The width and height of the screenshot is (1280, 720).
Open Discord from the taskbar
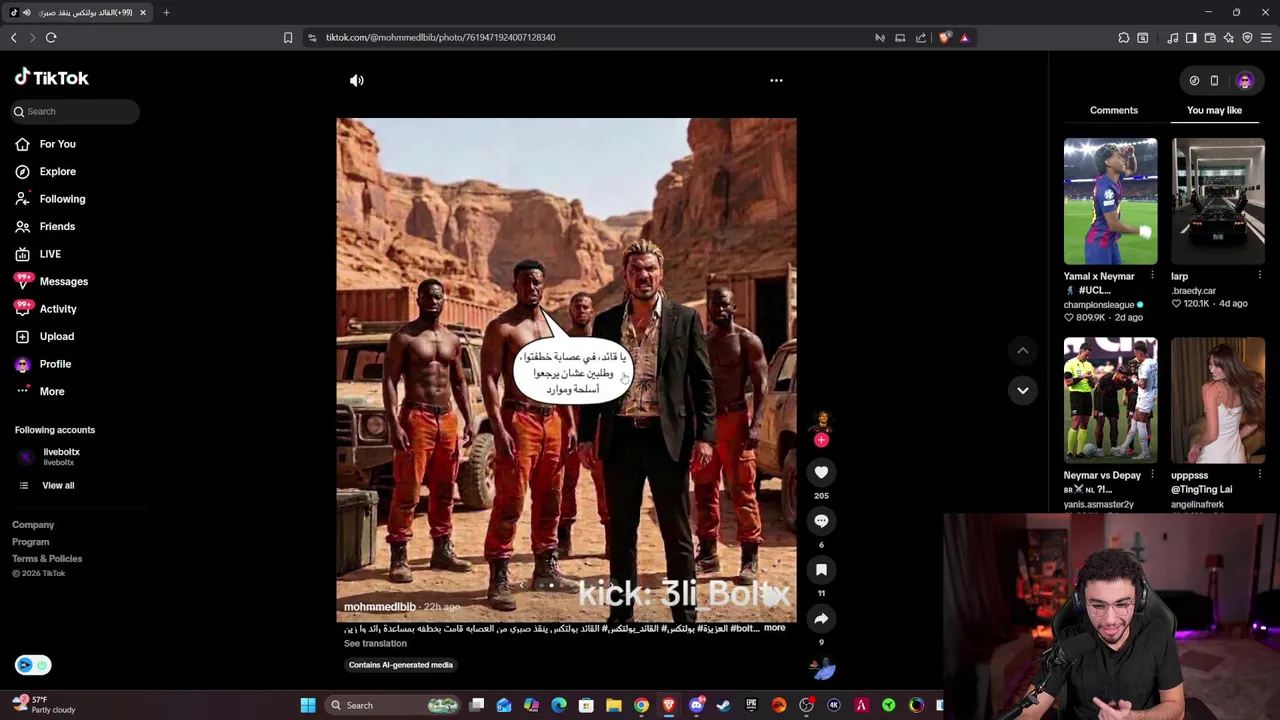click(696, 705)
